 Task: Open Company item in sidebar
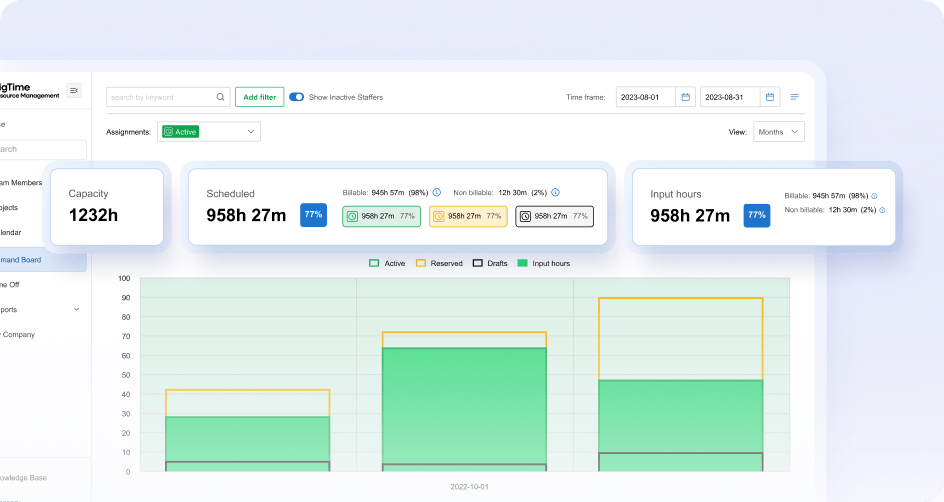pyautogui.click(x=18, y=335)
